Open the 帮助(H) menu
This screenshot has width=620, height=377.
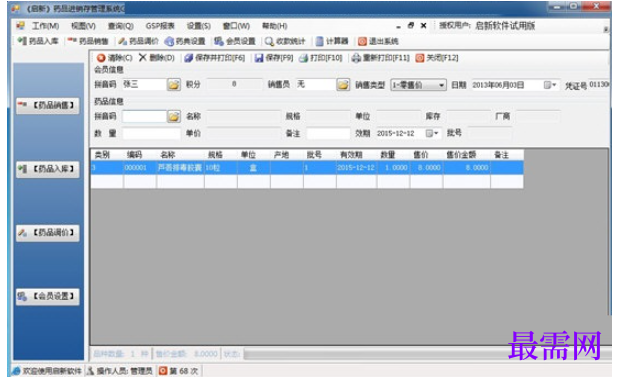tap(274, 26)
